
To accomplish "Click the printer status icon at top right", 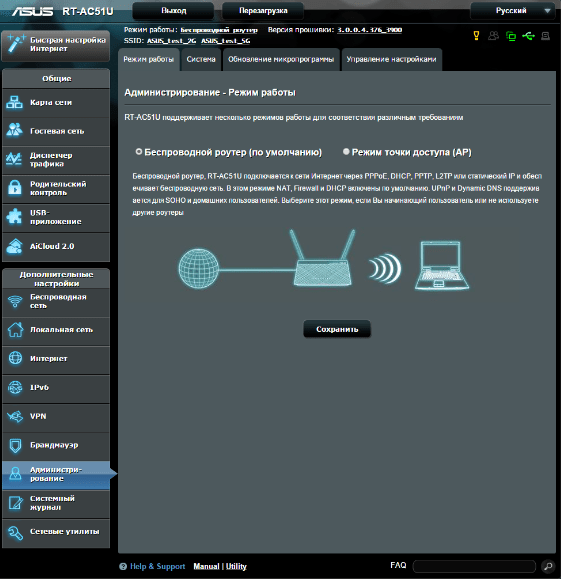I will (545, 36).
